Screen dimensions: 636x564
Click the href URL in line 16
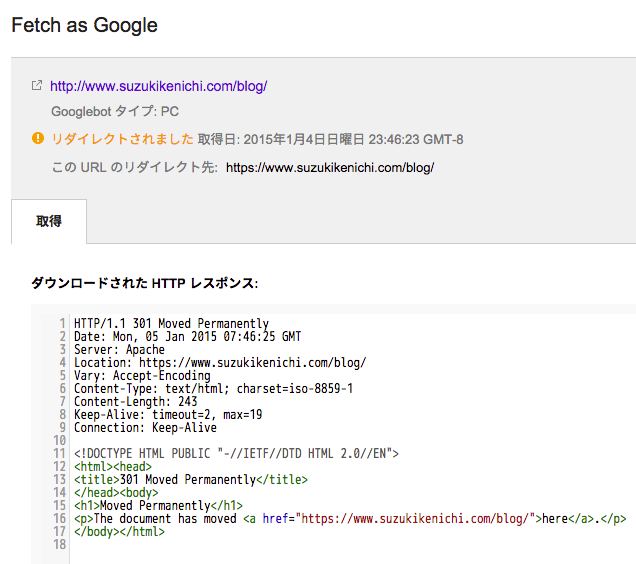pos(415,518)
